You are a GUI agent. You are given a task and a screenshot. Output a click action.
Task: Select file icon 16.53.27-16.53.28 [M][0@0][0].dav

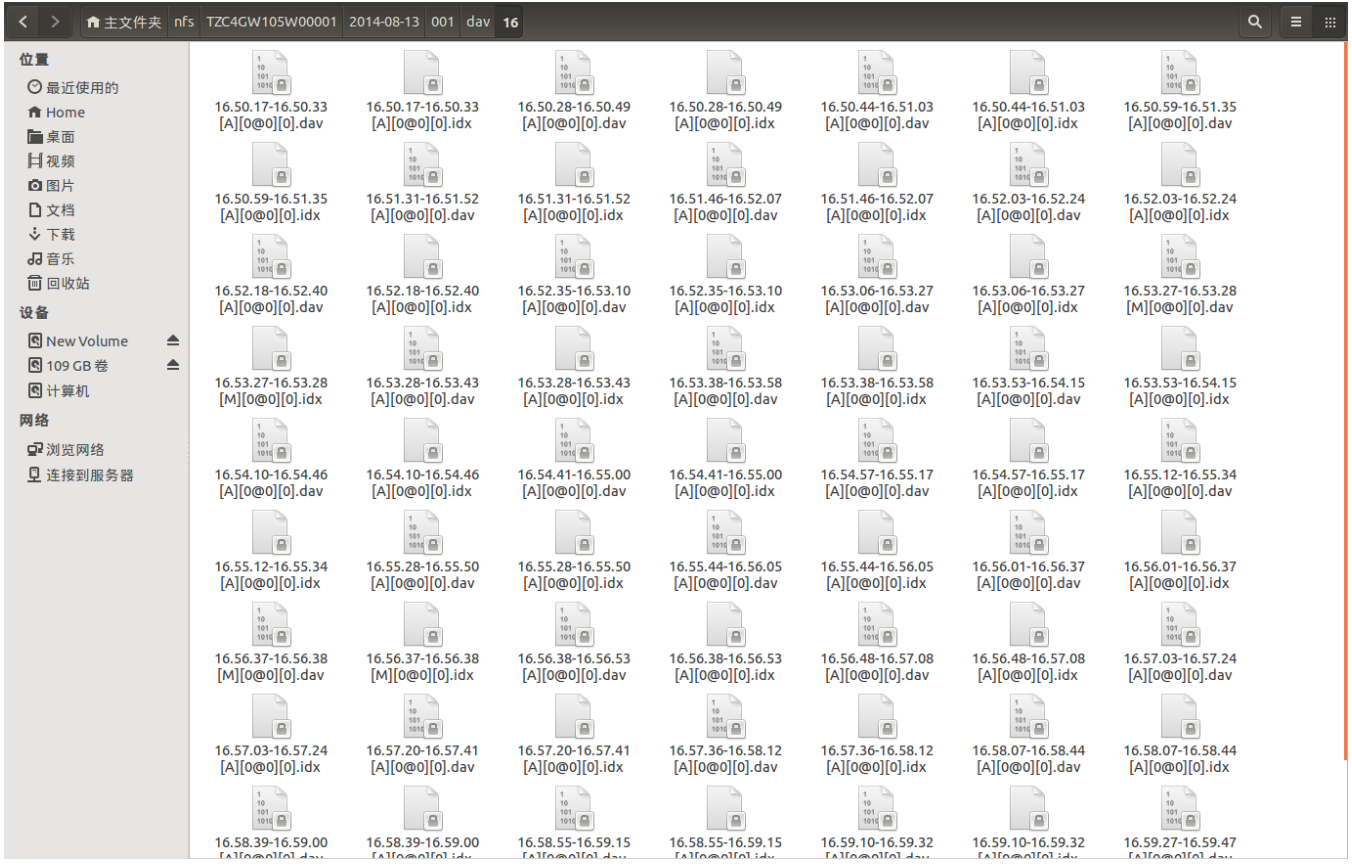1179,257
